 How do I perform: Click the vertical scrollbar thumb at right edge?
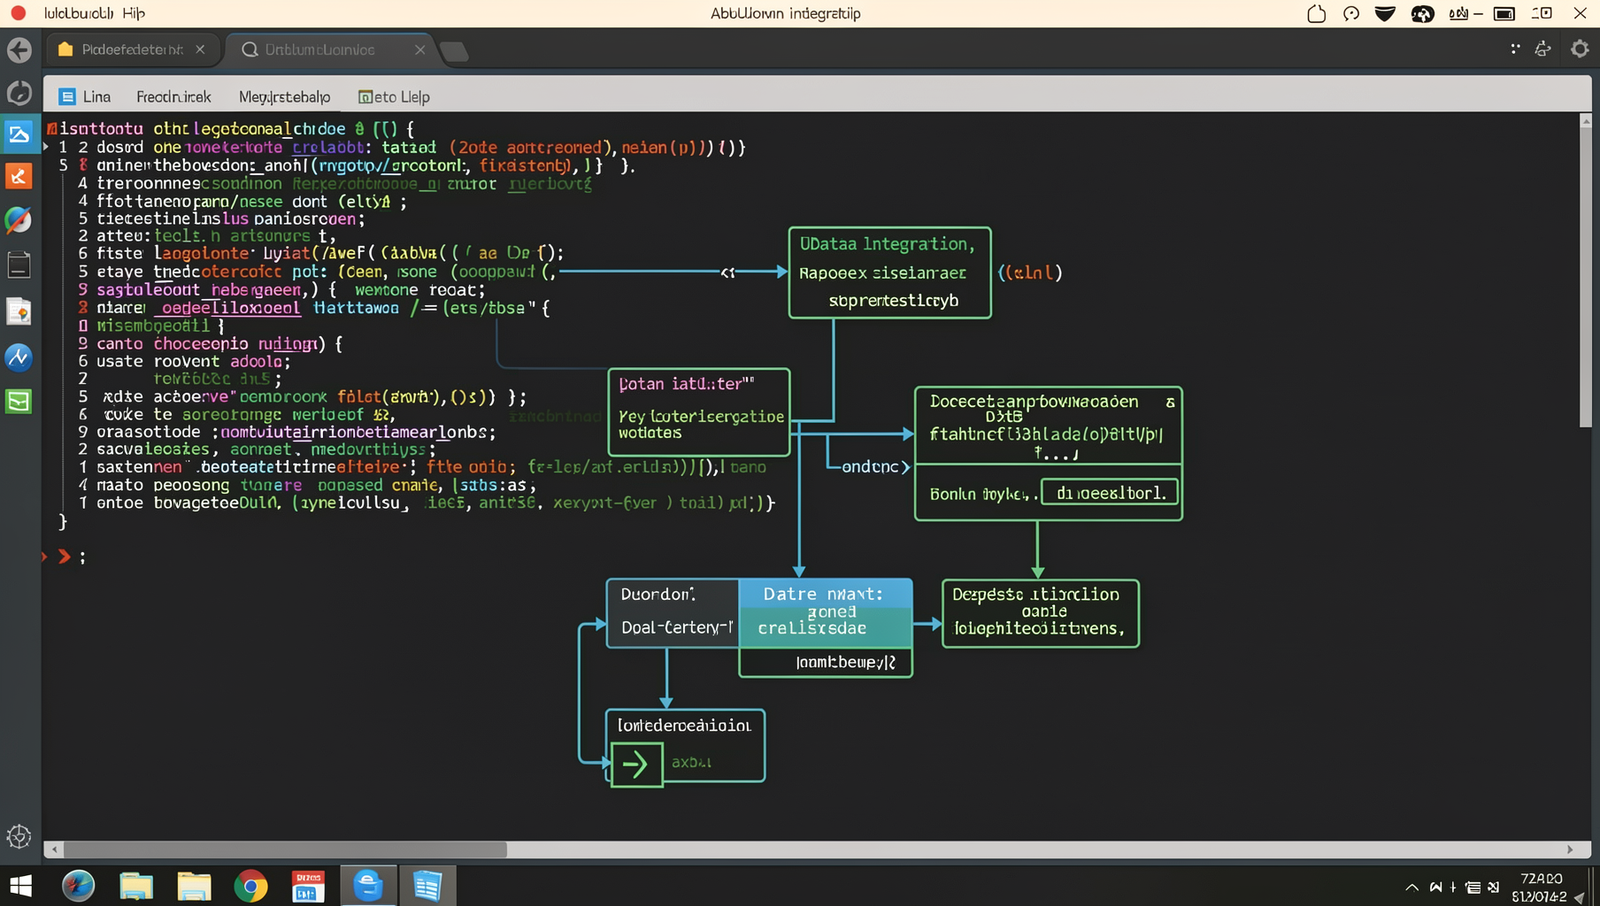click(1585, 277)
